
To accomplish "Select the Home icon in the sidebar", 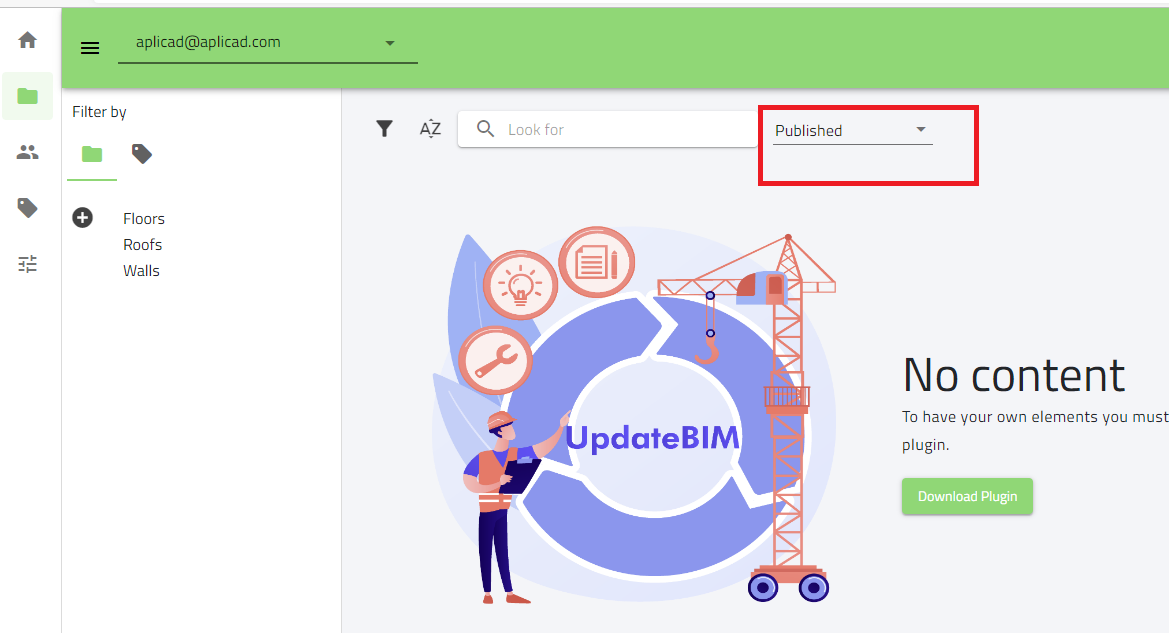I will coord(27,41).
